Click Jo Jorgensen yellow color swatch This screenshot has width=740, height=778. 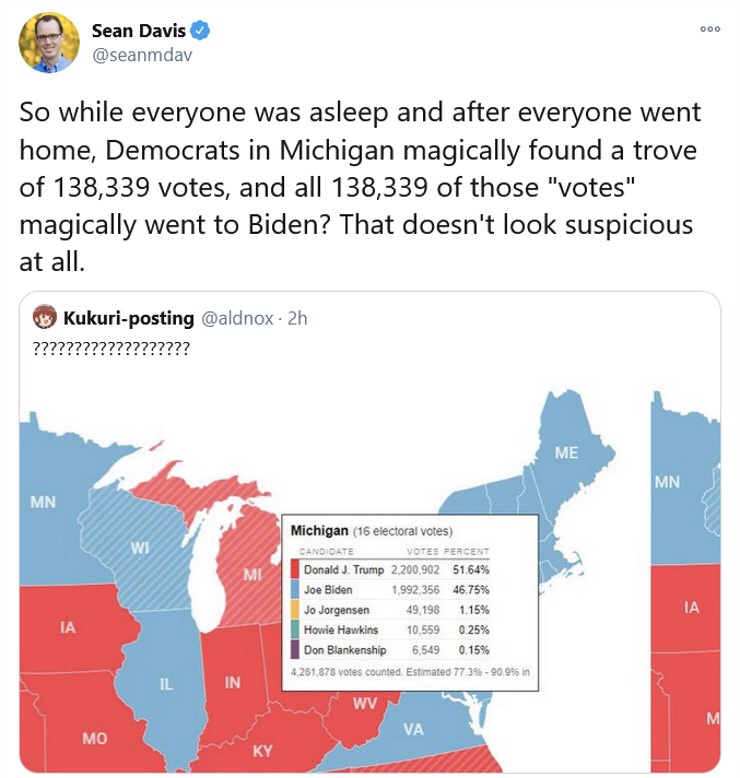pos(294,610)
